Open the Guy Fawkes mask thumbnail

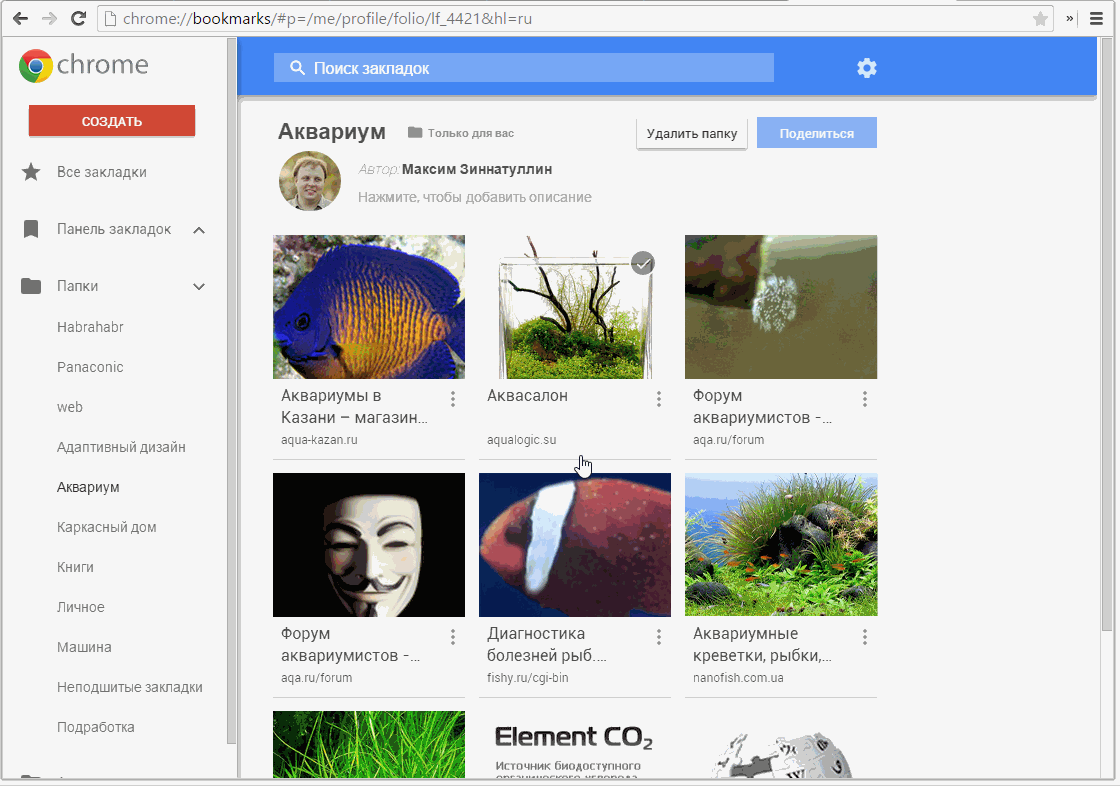click(x=369, y=544)
